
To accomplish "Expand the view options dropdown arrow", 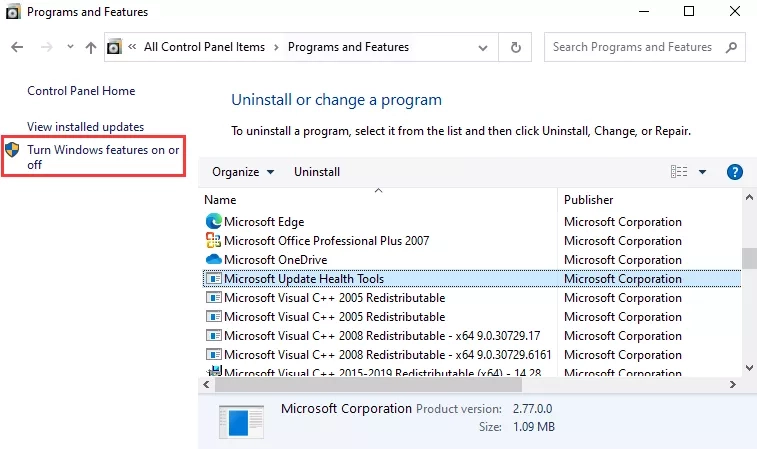I will point(702,172).
